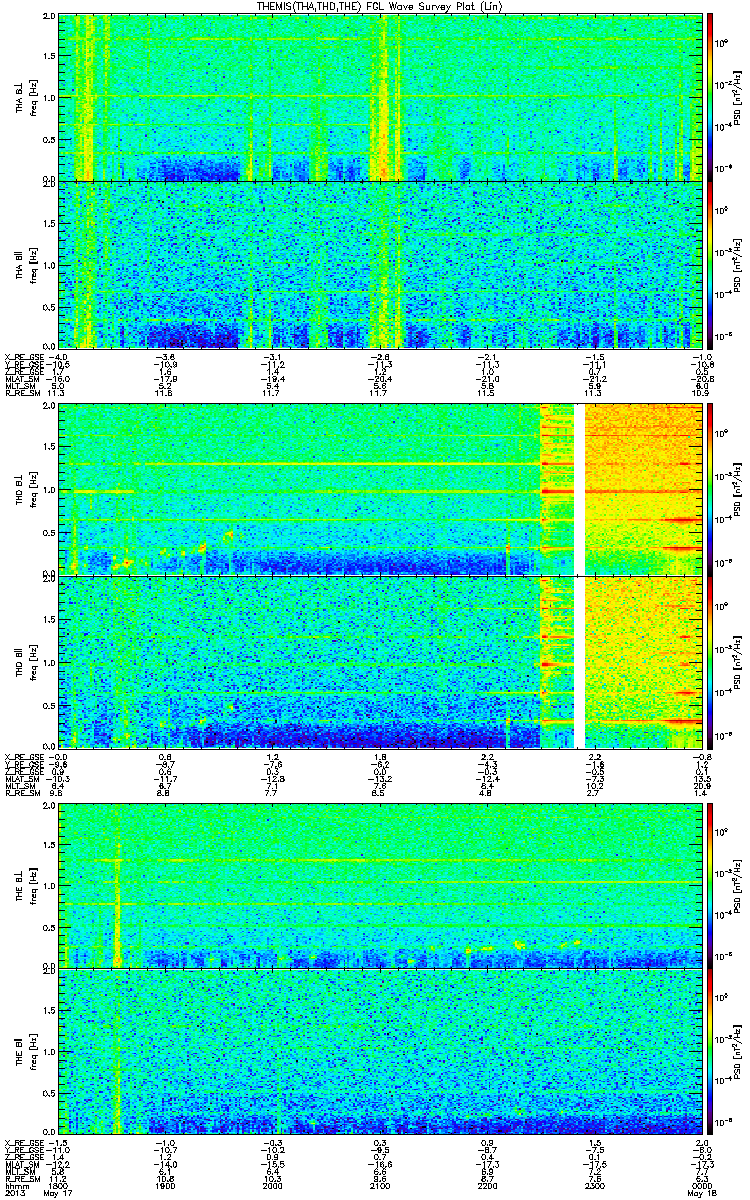Click the X_RE_GSE row label under THA panels

[24, 356]
